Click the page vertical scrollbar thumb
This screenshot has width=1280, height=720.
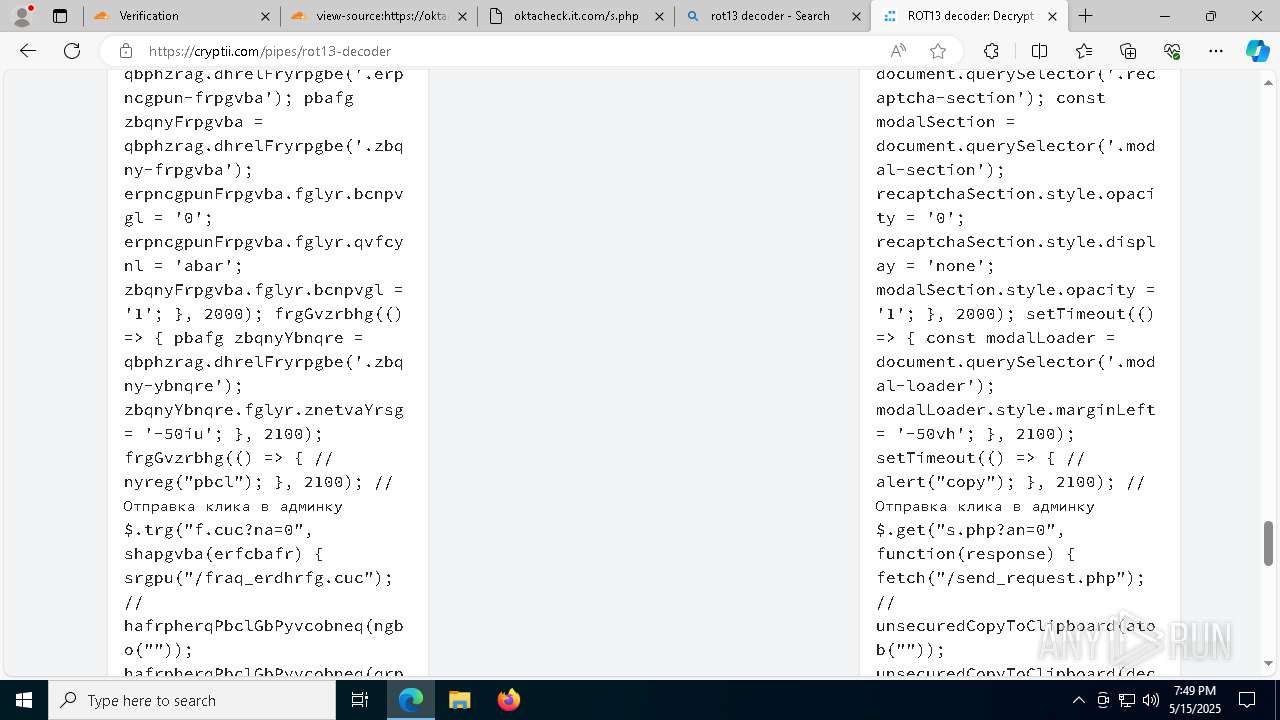tap(1269, 543)
